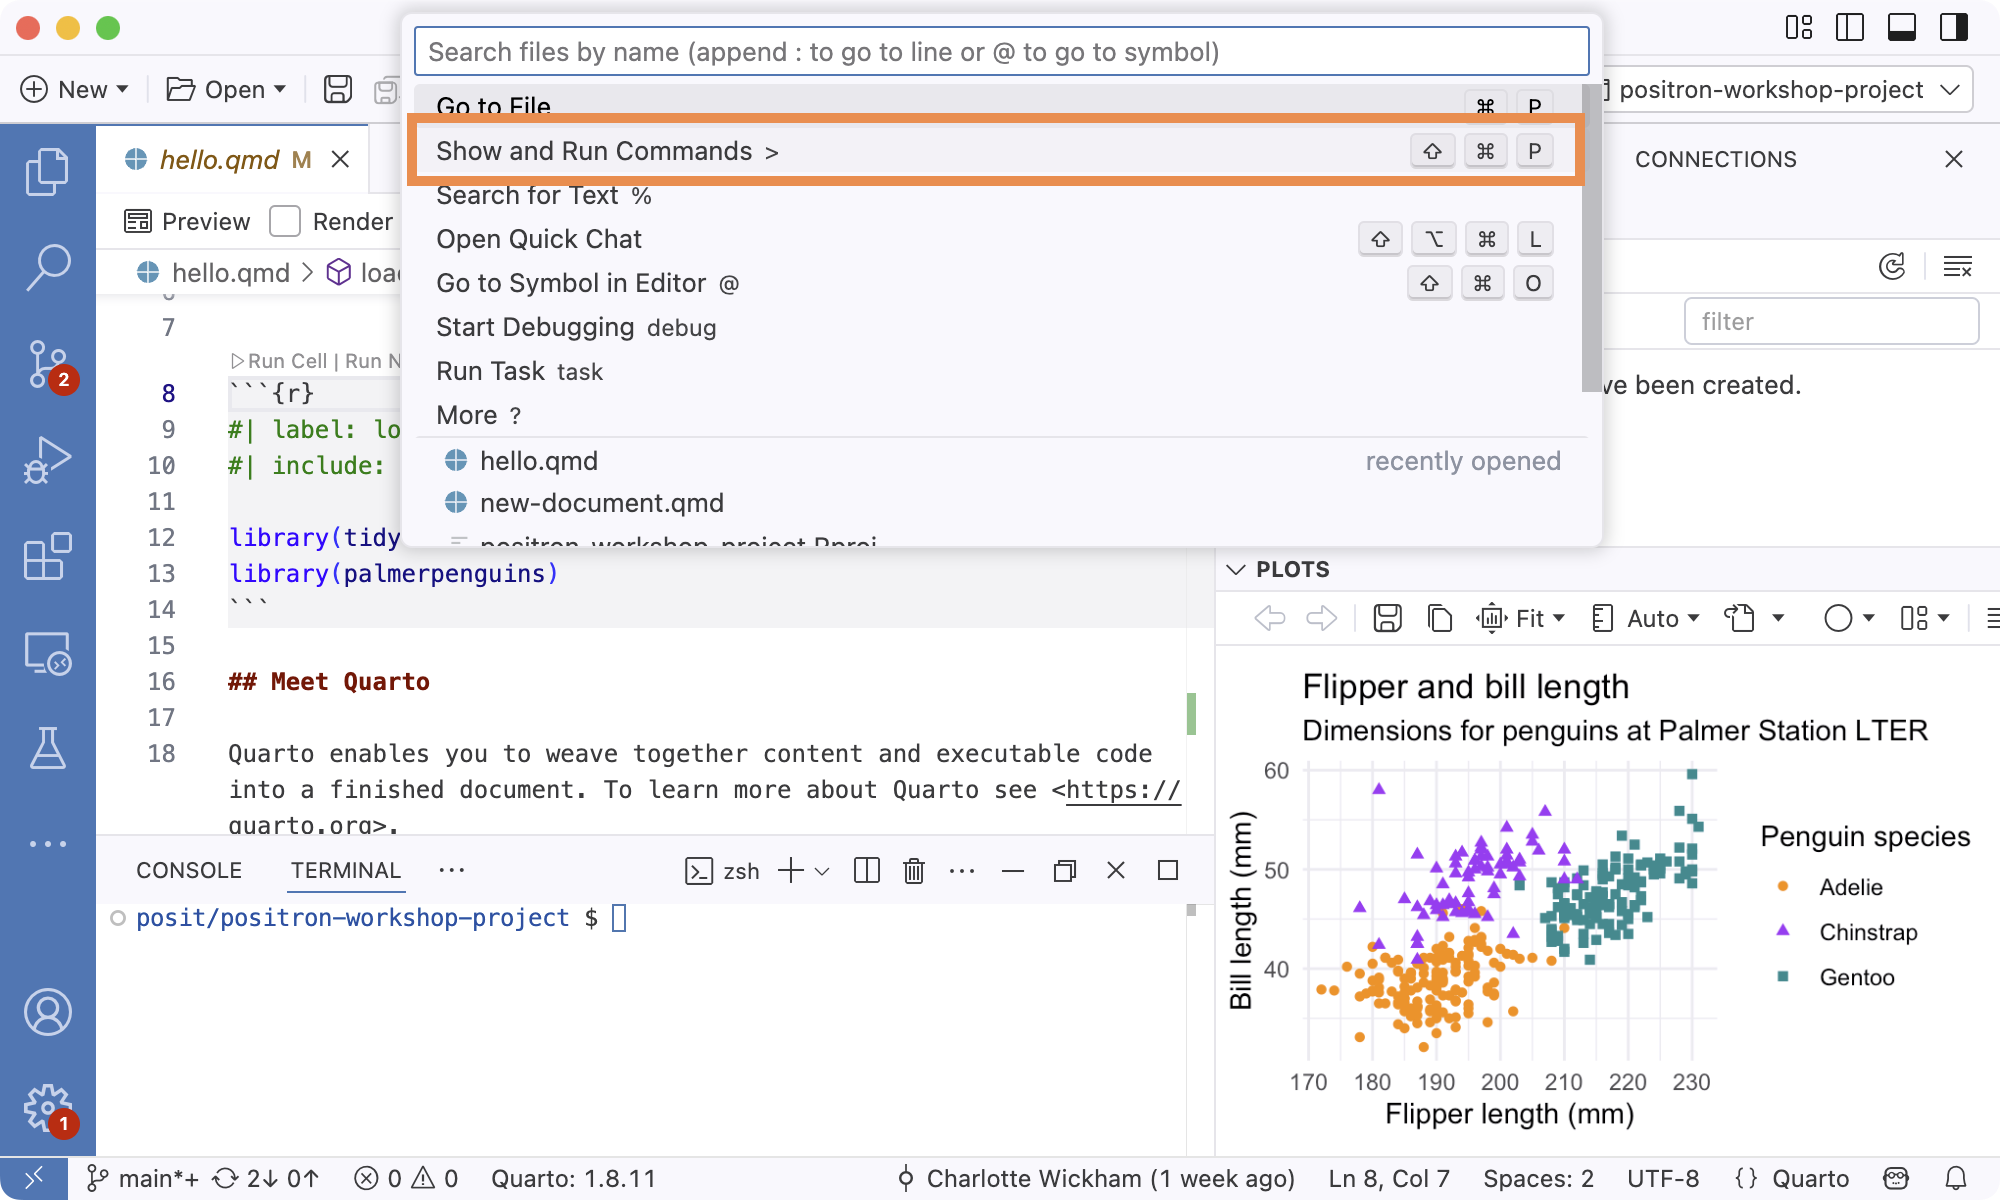This screenshot has width=2000, height=1200.
Task: Expand the Fit zoom dropdown
Action: click(1521, 618)
